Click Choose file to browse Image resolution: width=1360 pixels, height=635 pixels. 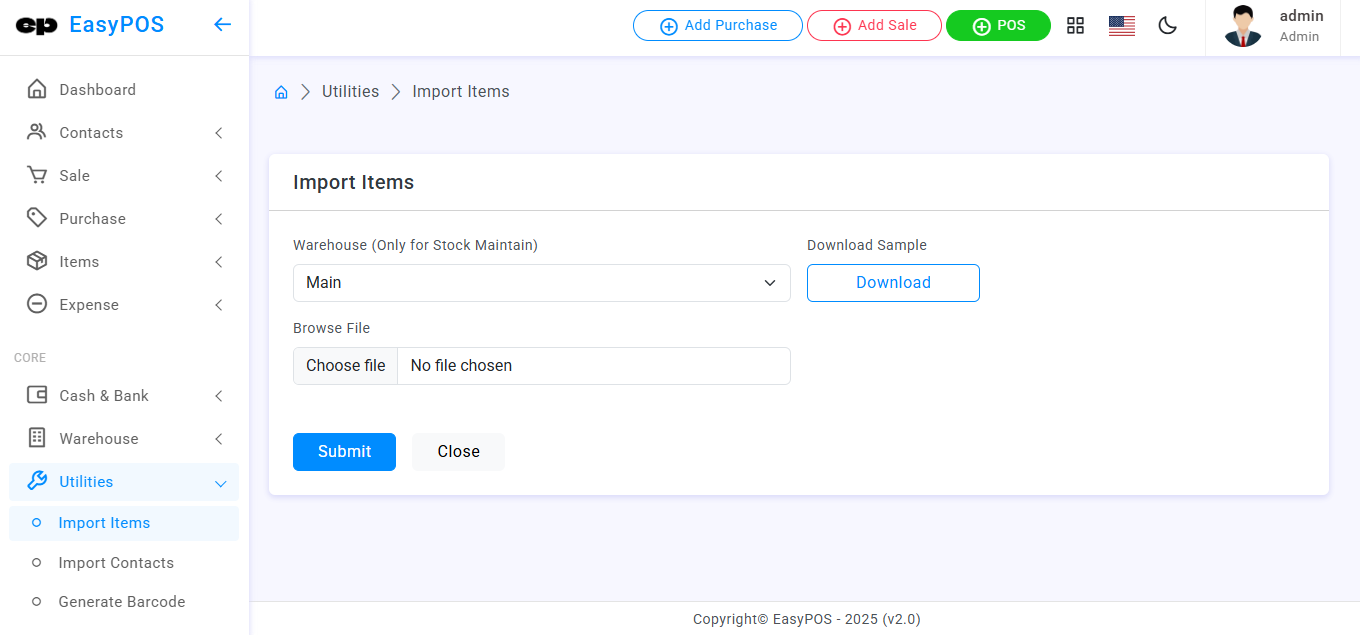[x=346, y=366]
